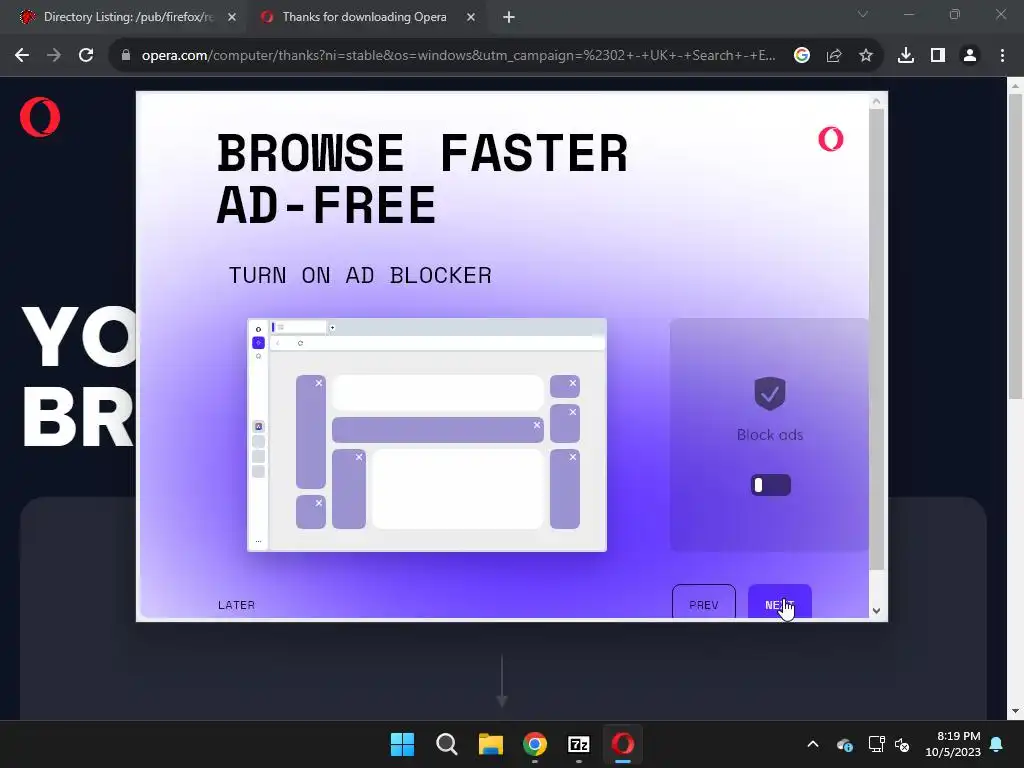Screen dimensions: 1024x768
Task: Open the Chrome three-dot menu
Action: click(1002, 56)
